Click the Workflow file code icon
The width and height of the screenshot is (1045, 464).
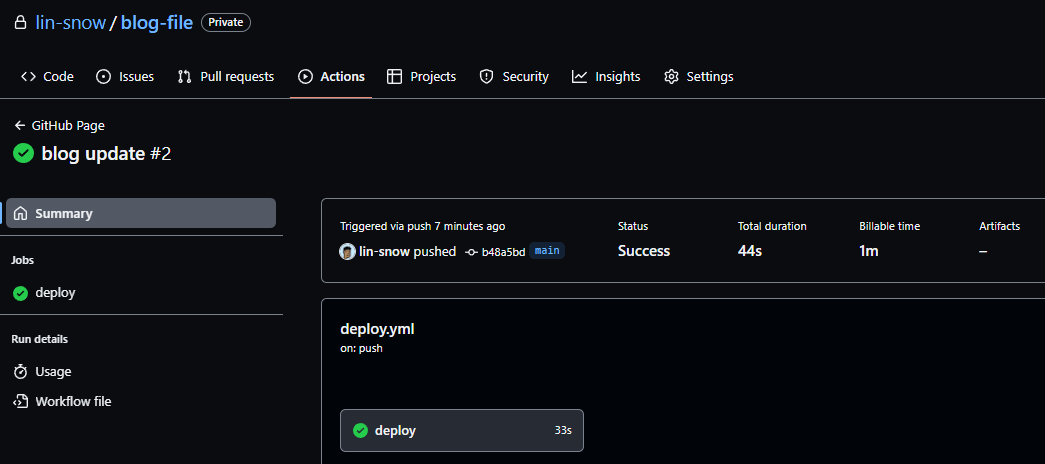click(x=21, y=401)
